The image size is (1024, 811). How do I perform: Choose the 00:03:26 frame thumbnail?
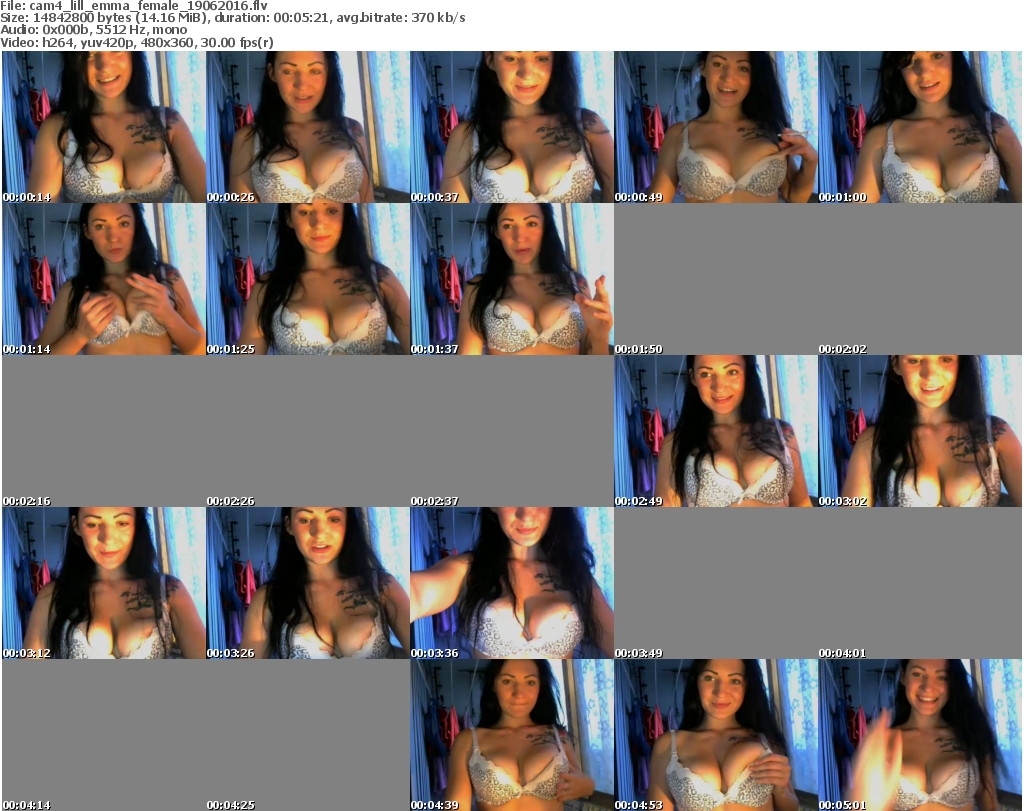point(308,583)
